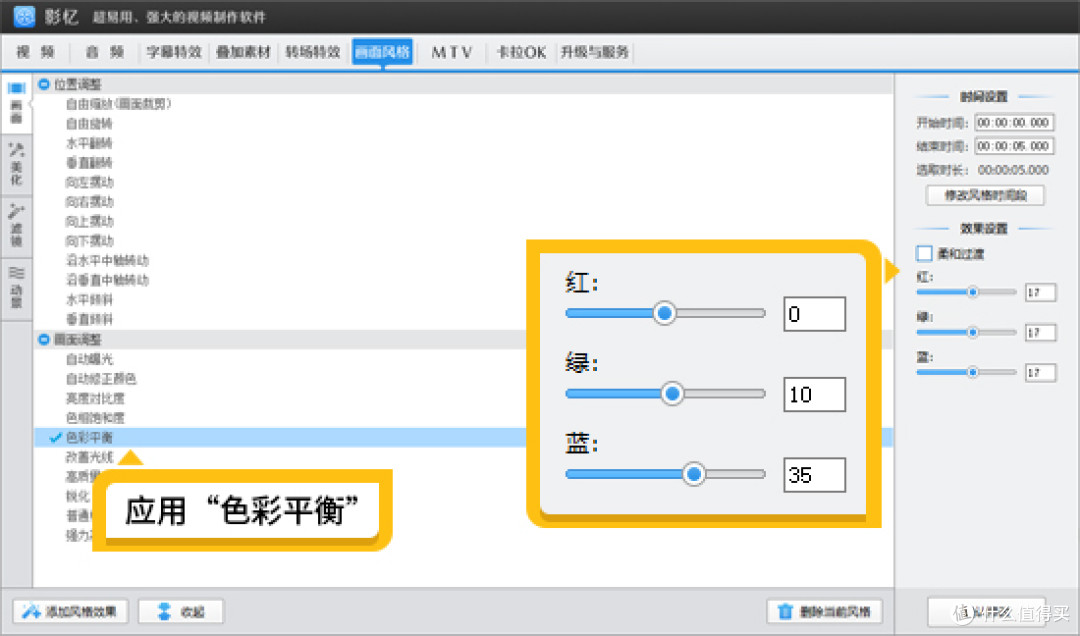Select 自由旋转 in the list

coord(89,123)
